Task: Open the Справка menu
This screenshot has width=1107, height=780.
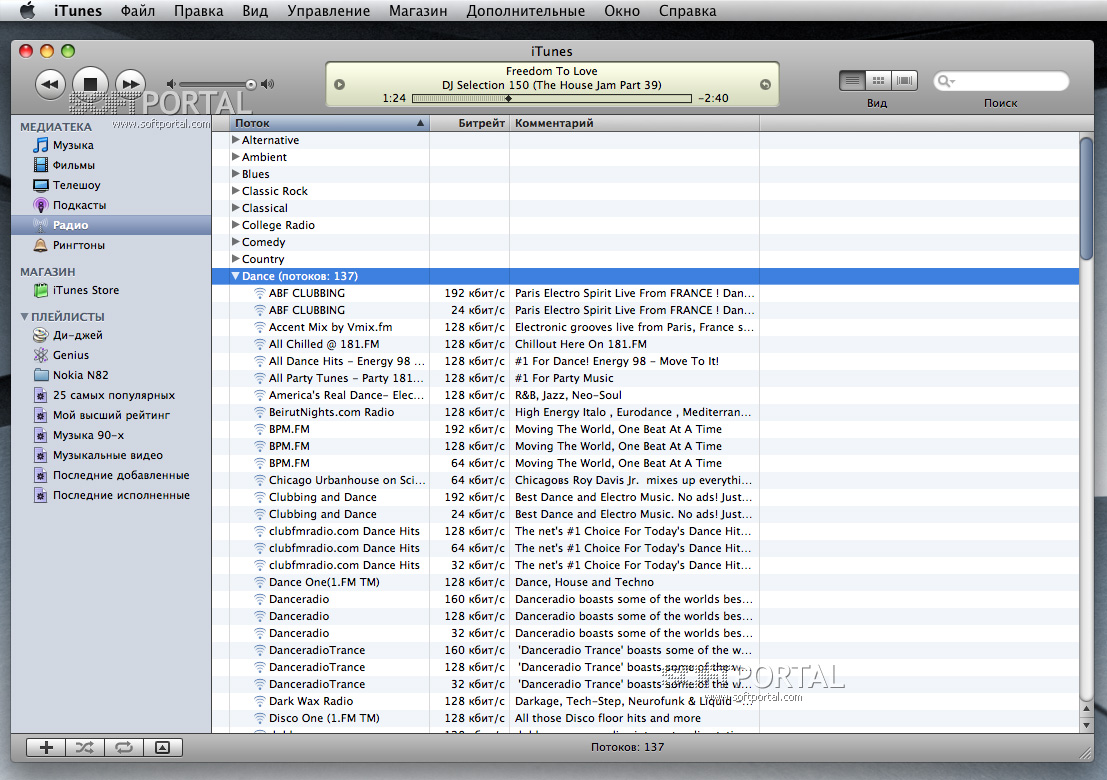Action: [687, 11]
